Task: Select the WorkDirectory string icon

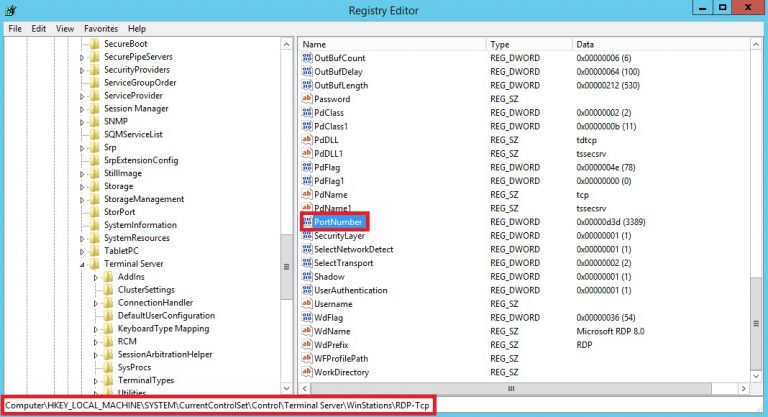Action: pos(307,372)
